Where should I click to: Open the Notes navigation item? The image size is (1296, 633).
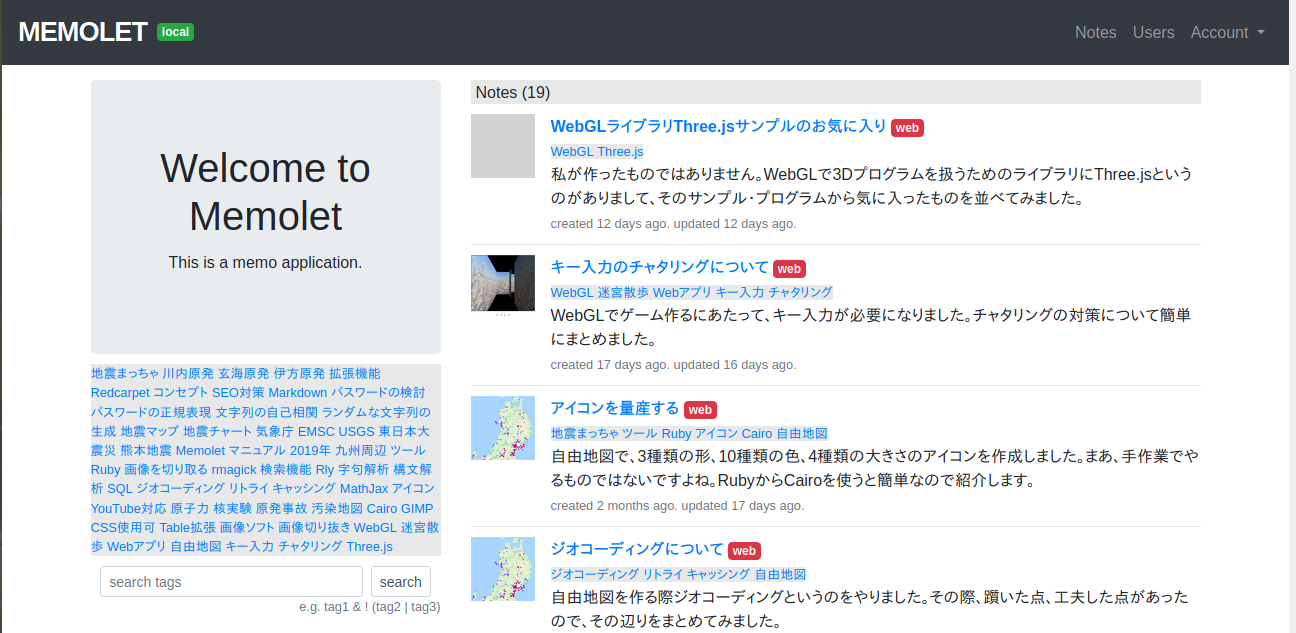tap(1095, 32)
